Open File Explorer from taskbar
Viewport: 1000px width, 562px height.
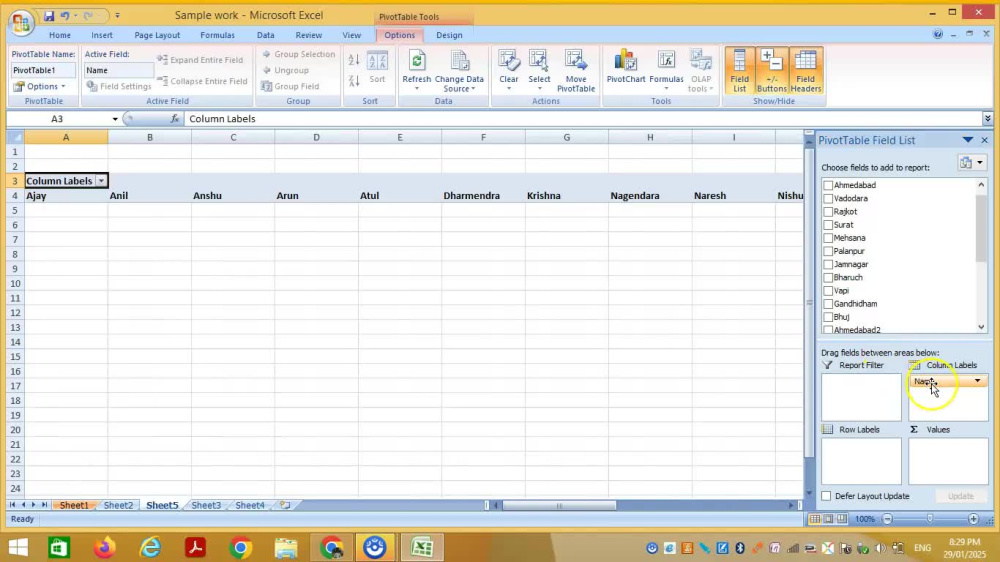286,547
